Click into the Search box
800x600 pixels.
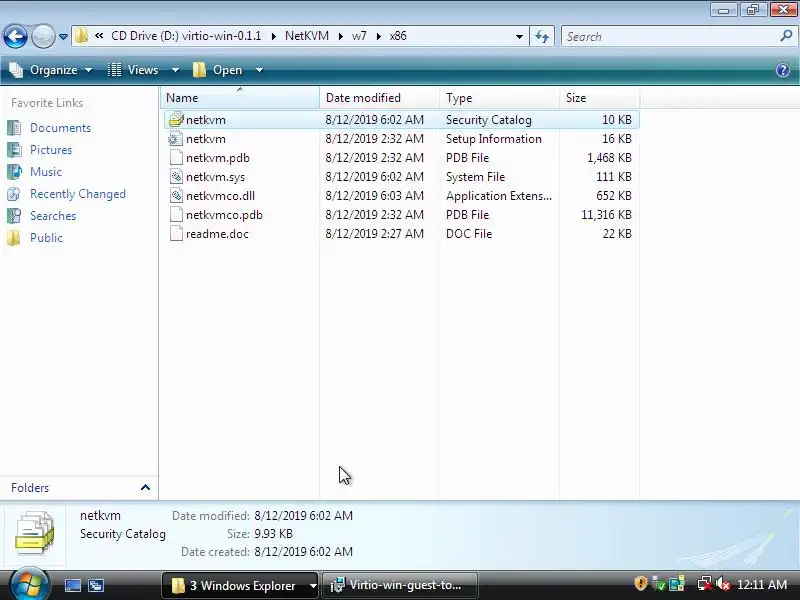point(669,37)
